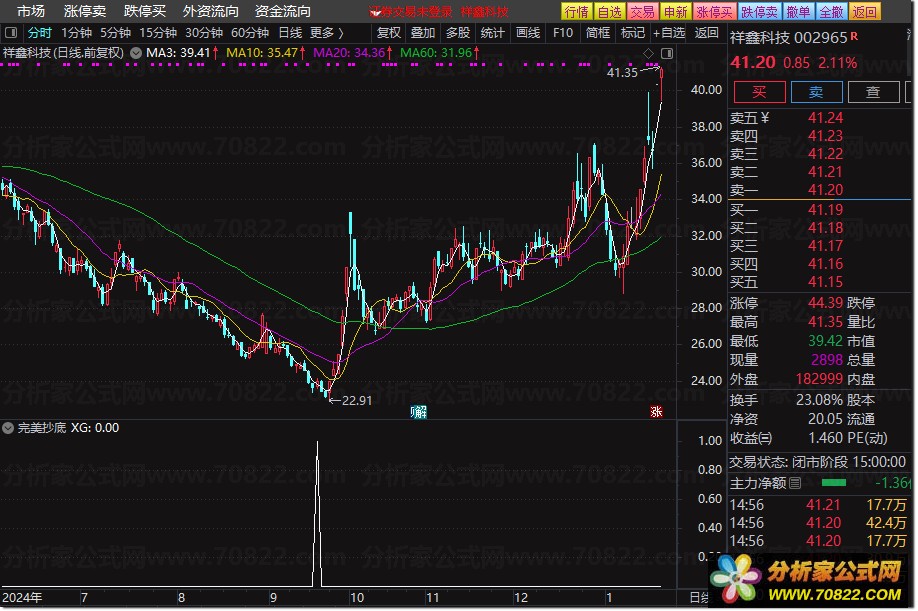Click the 叠加 overlay toolbar button
This screenshot has height=611, width=918.
423,33
